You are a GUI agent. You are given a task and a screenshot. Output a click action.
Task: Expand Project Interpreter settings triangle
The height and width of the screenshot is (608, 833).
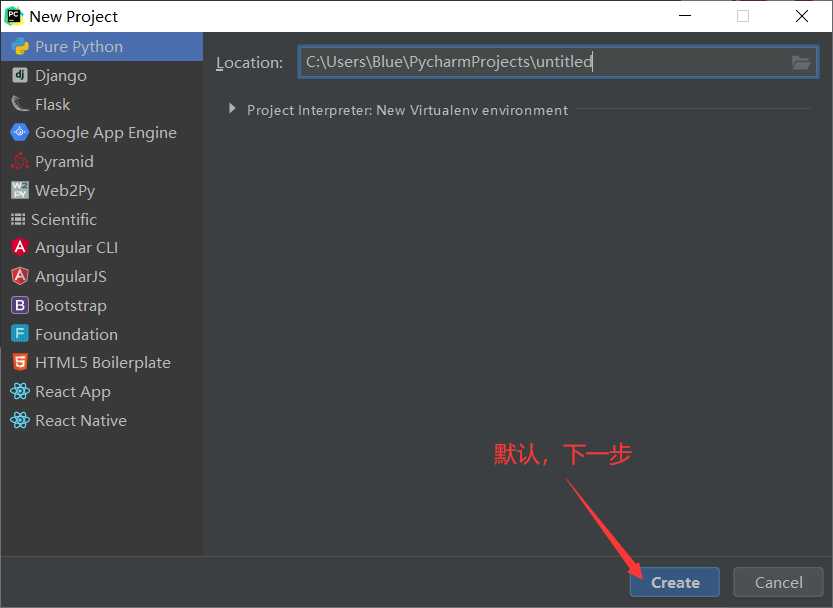click(x=232, y=109)
